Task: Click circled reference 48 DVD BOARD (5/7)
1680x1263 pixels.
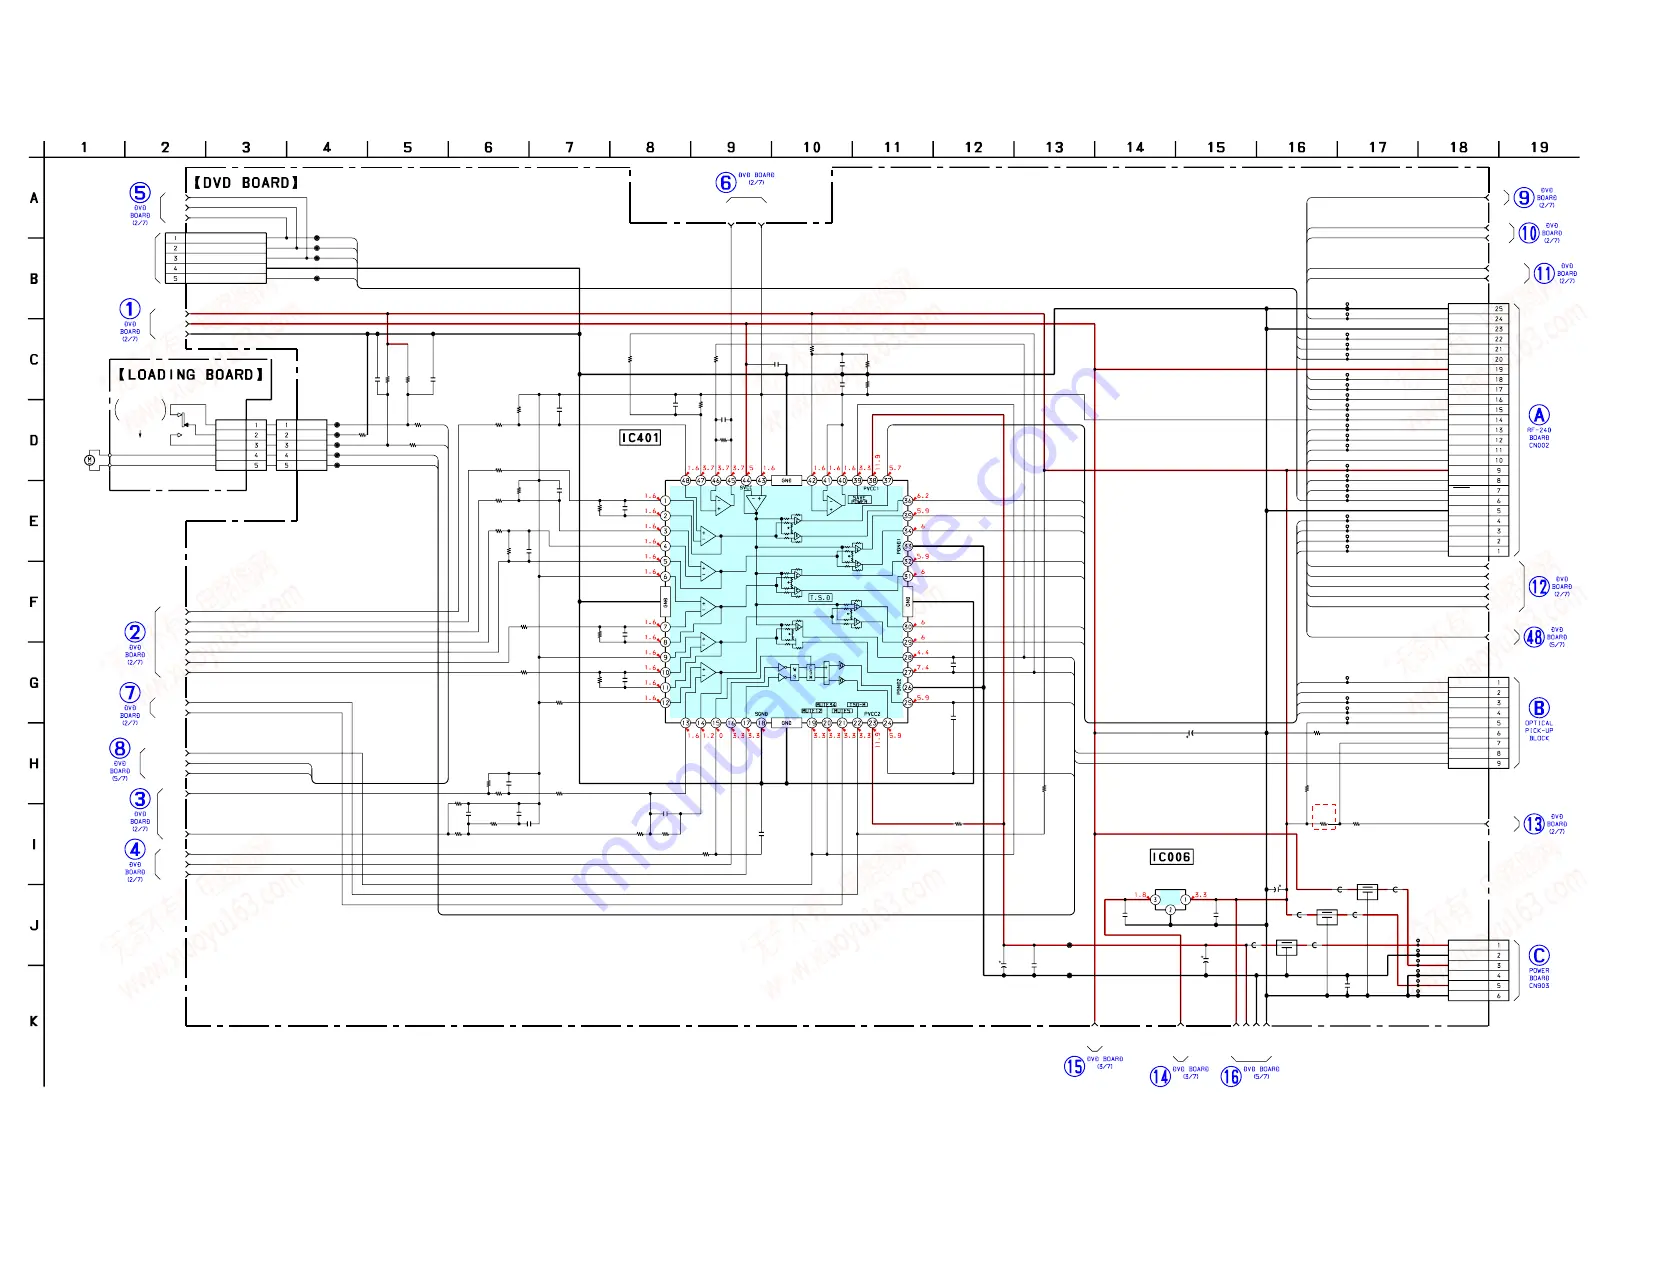Action: point(1534,637)
